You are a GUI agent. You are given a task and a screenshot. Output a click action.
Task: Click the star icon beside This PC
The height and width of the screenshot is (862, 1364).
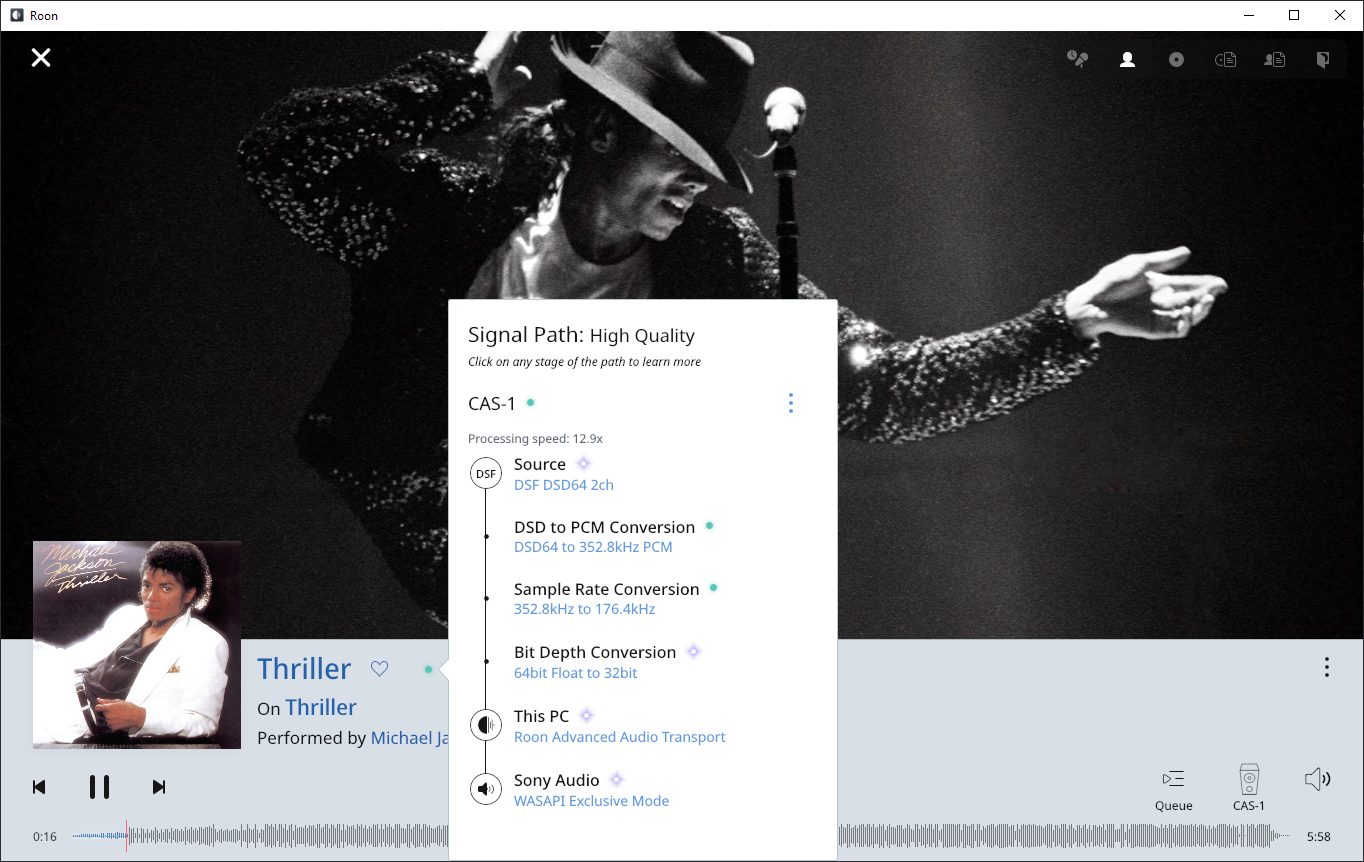587,716
